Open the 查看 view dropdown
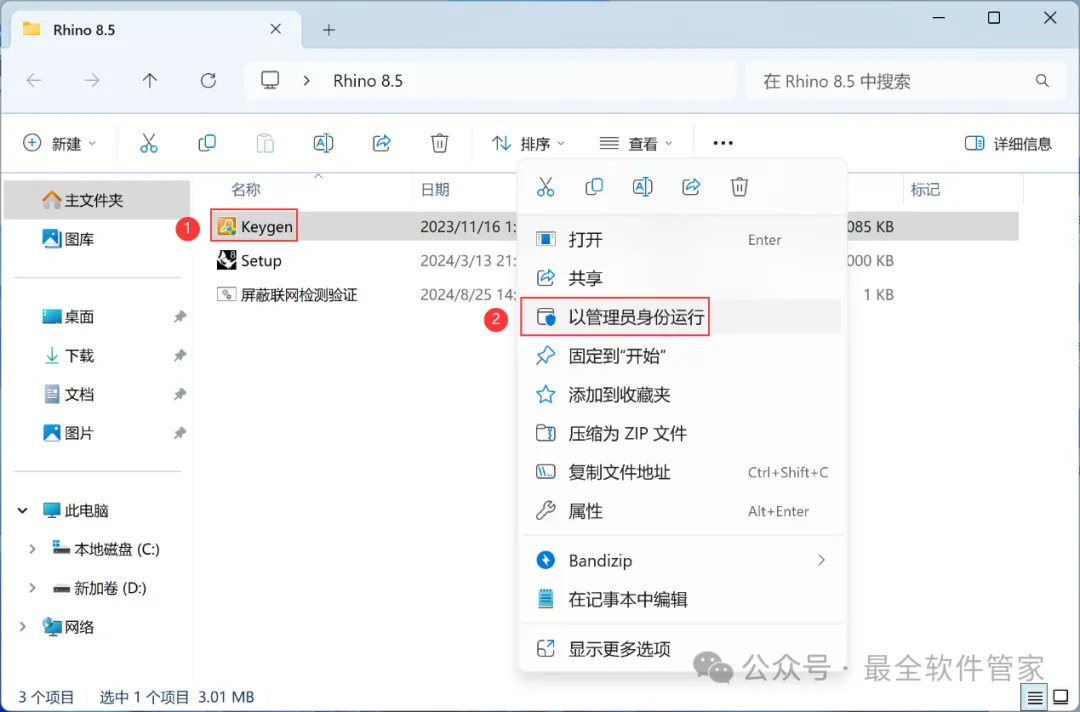 (x=636, y=143)
